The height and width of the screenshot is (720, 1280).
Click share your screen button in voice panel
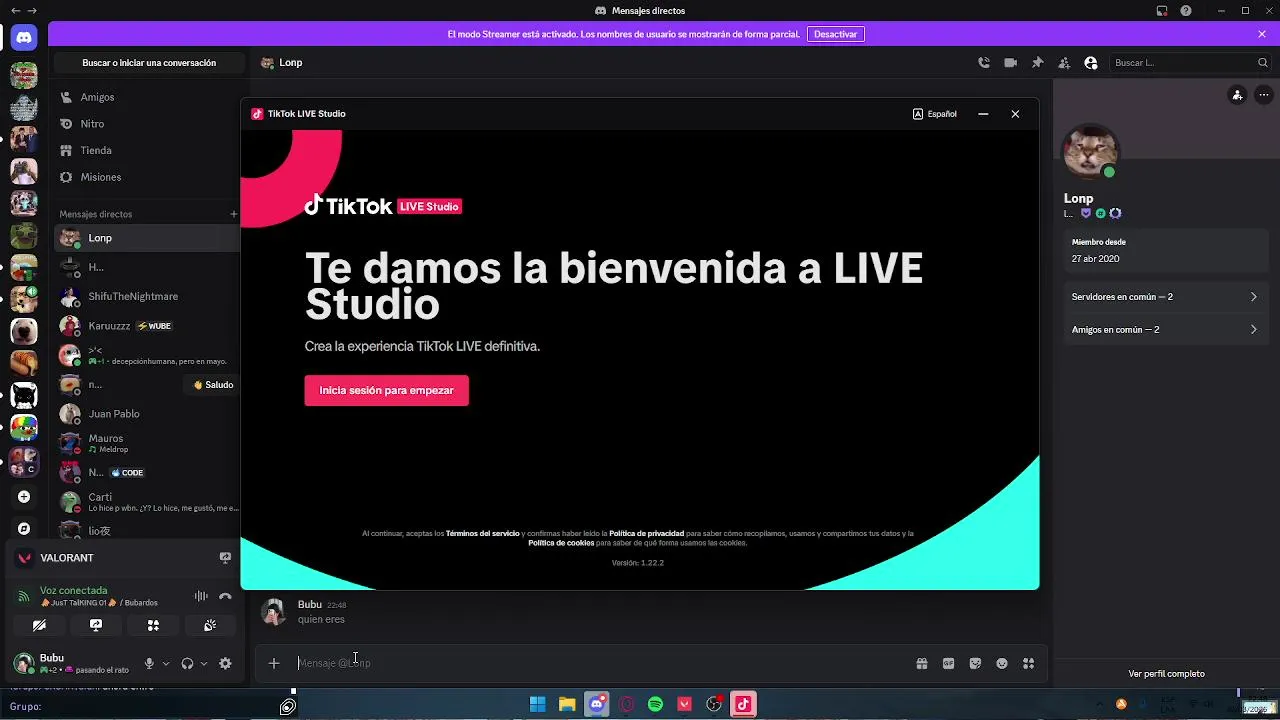pos(96,625)
